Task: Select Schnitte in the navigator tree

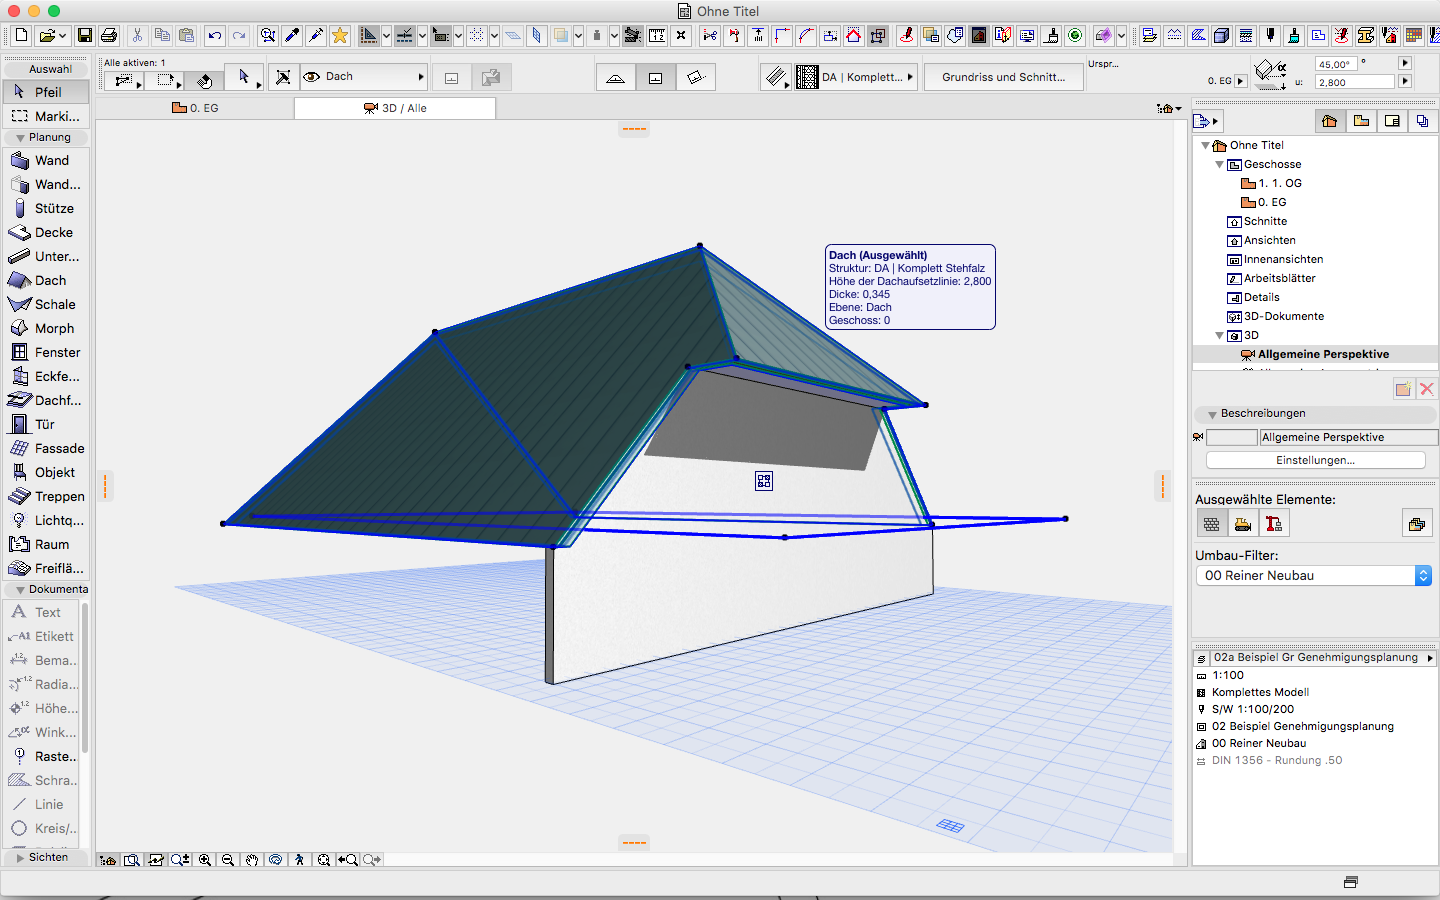Action: click(1265, 221)
